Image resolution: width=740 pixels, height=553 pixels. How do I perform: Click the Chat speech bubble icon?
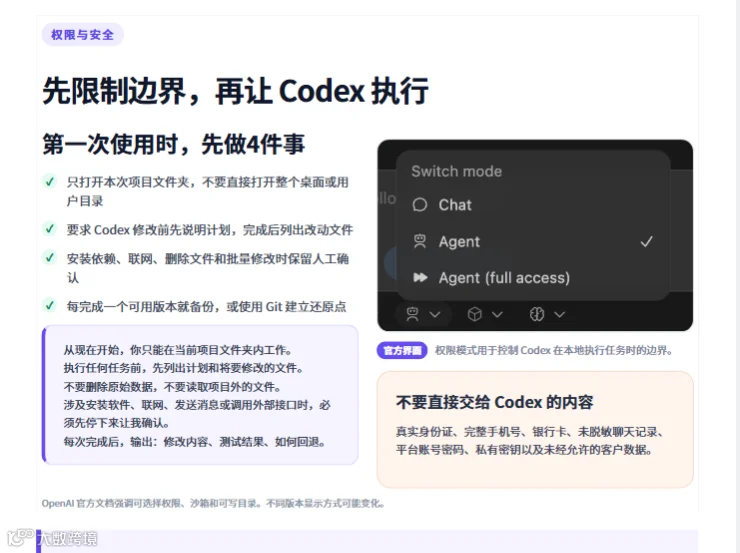(x=420, y=205)
